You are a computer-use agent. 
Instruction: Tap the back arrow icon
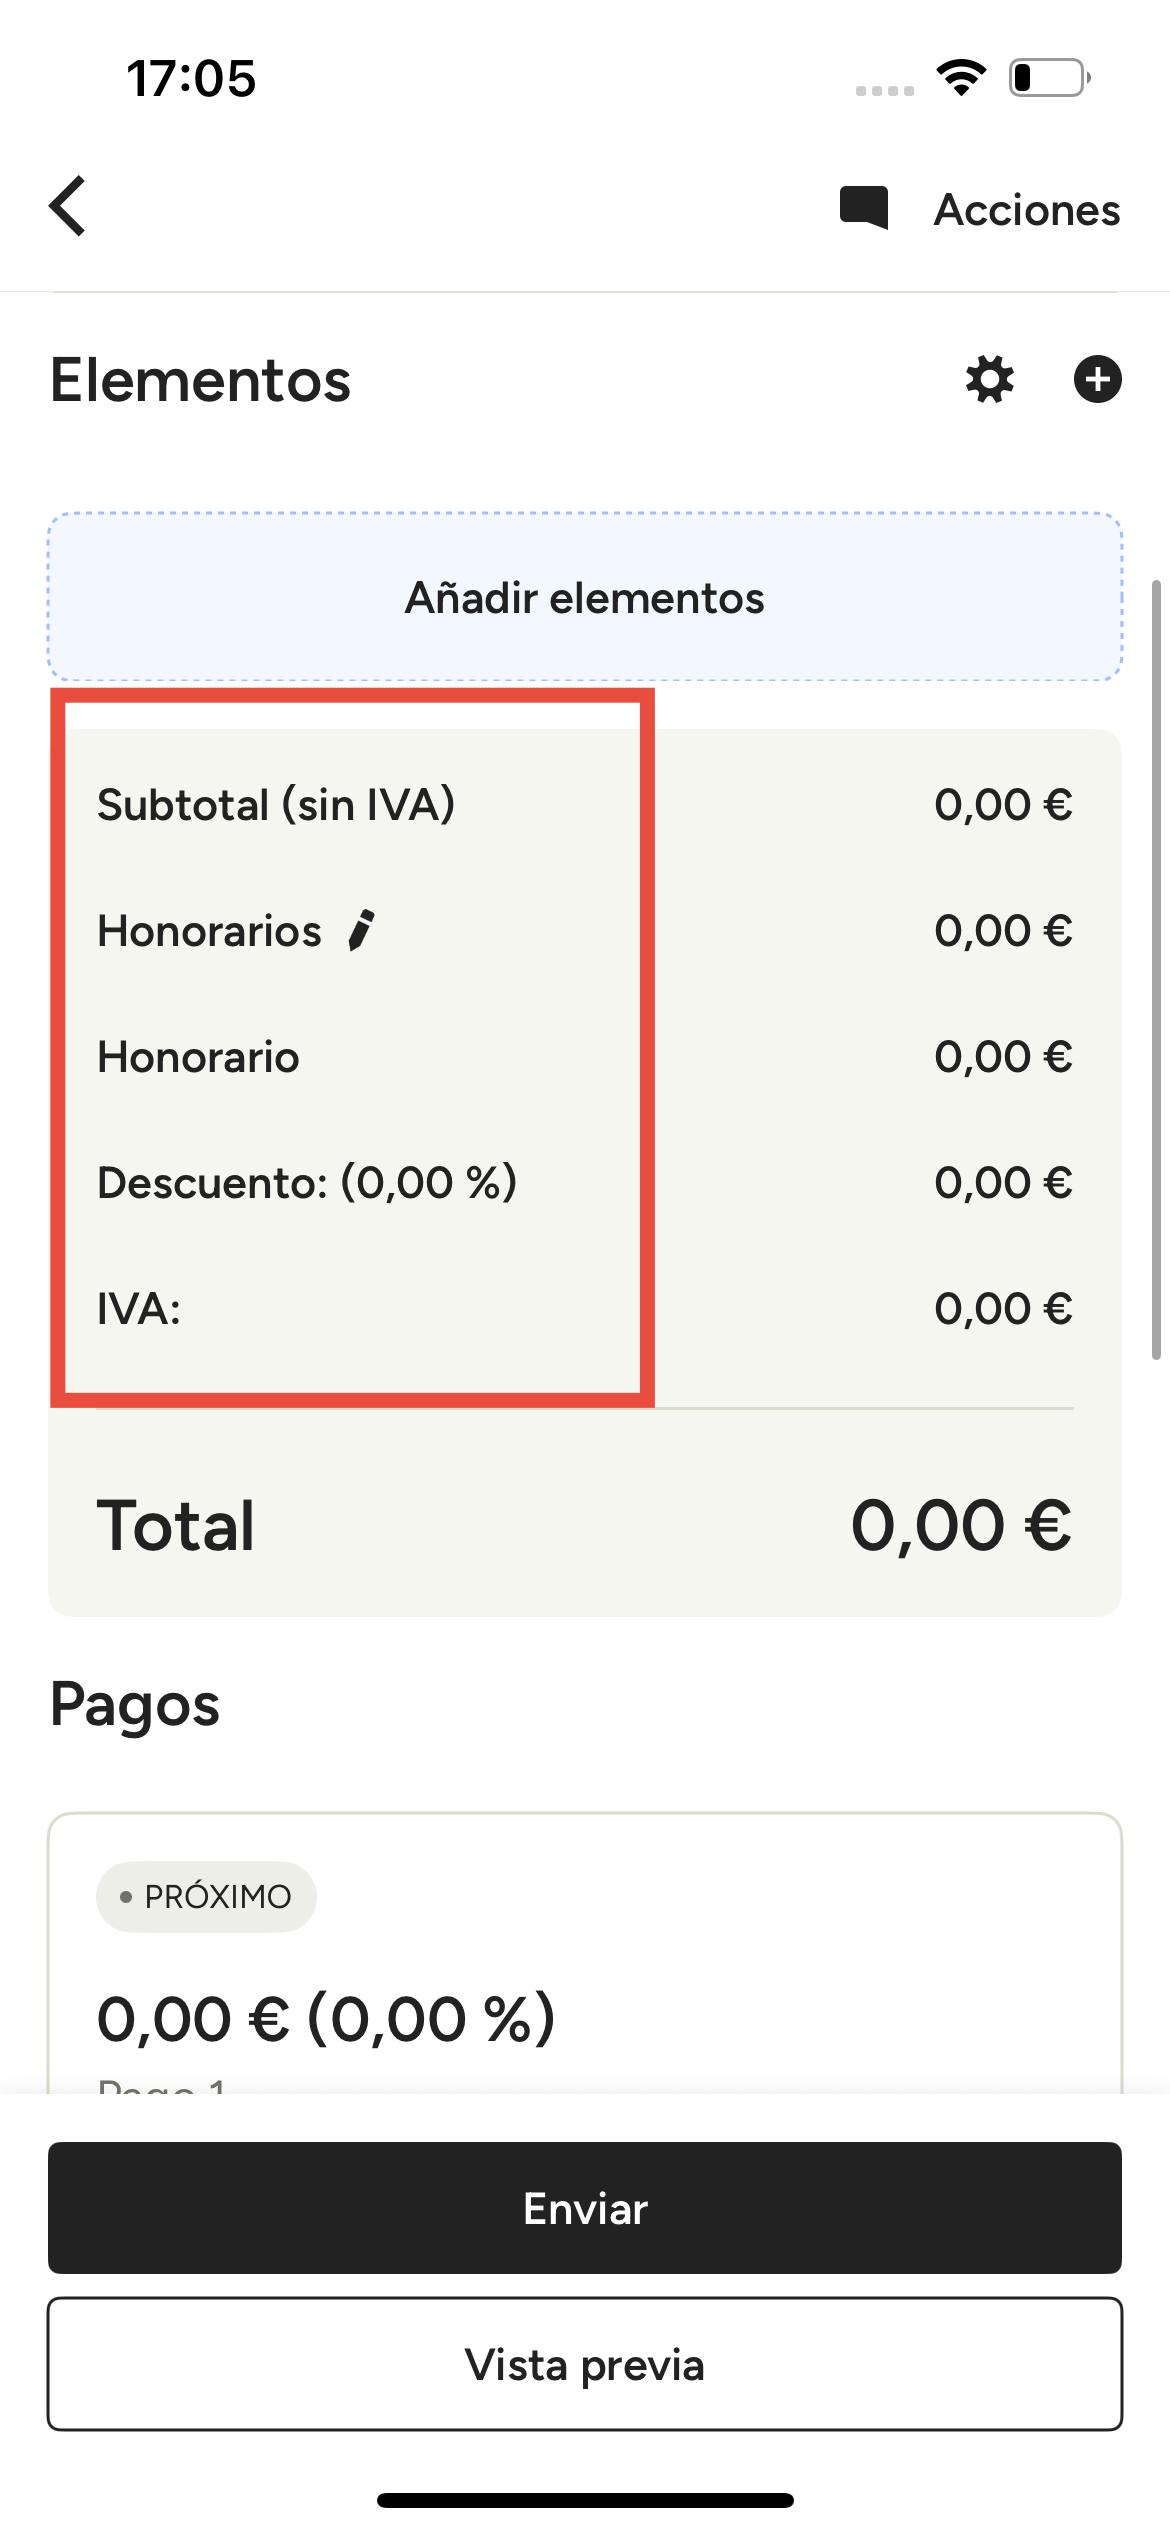point(68,207)
